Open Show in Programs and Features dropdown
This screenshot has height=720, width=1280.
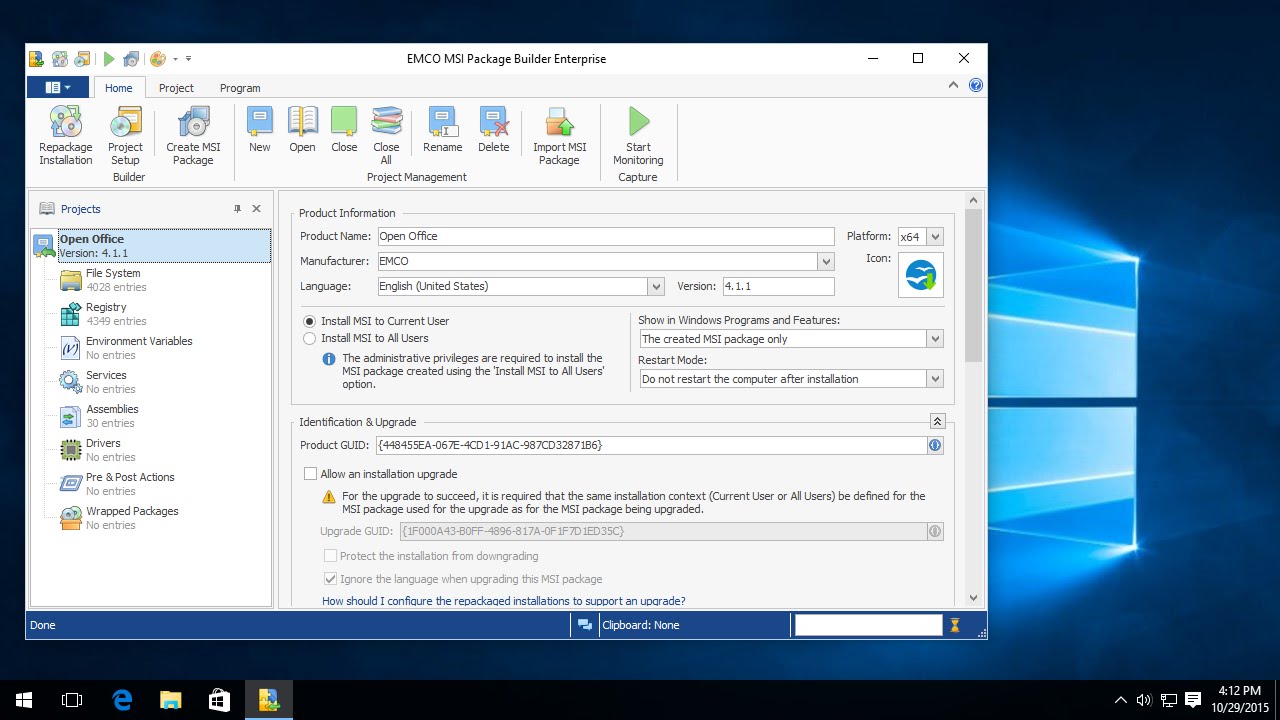tap(935, 339)
